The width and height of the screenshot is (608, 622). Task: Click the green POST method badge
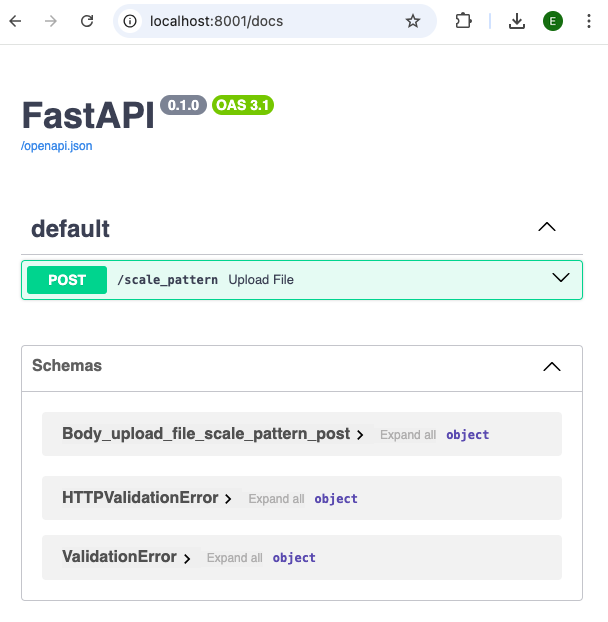click(x=67, y=280)
